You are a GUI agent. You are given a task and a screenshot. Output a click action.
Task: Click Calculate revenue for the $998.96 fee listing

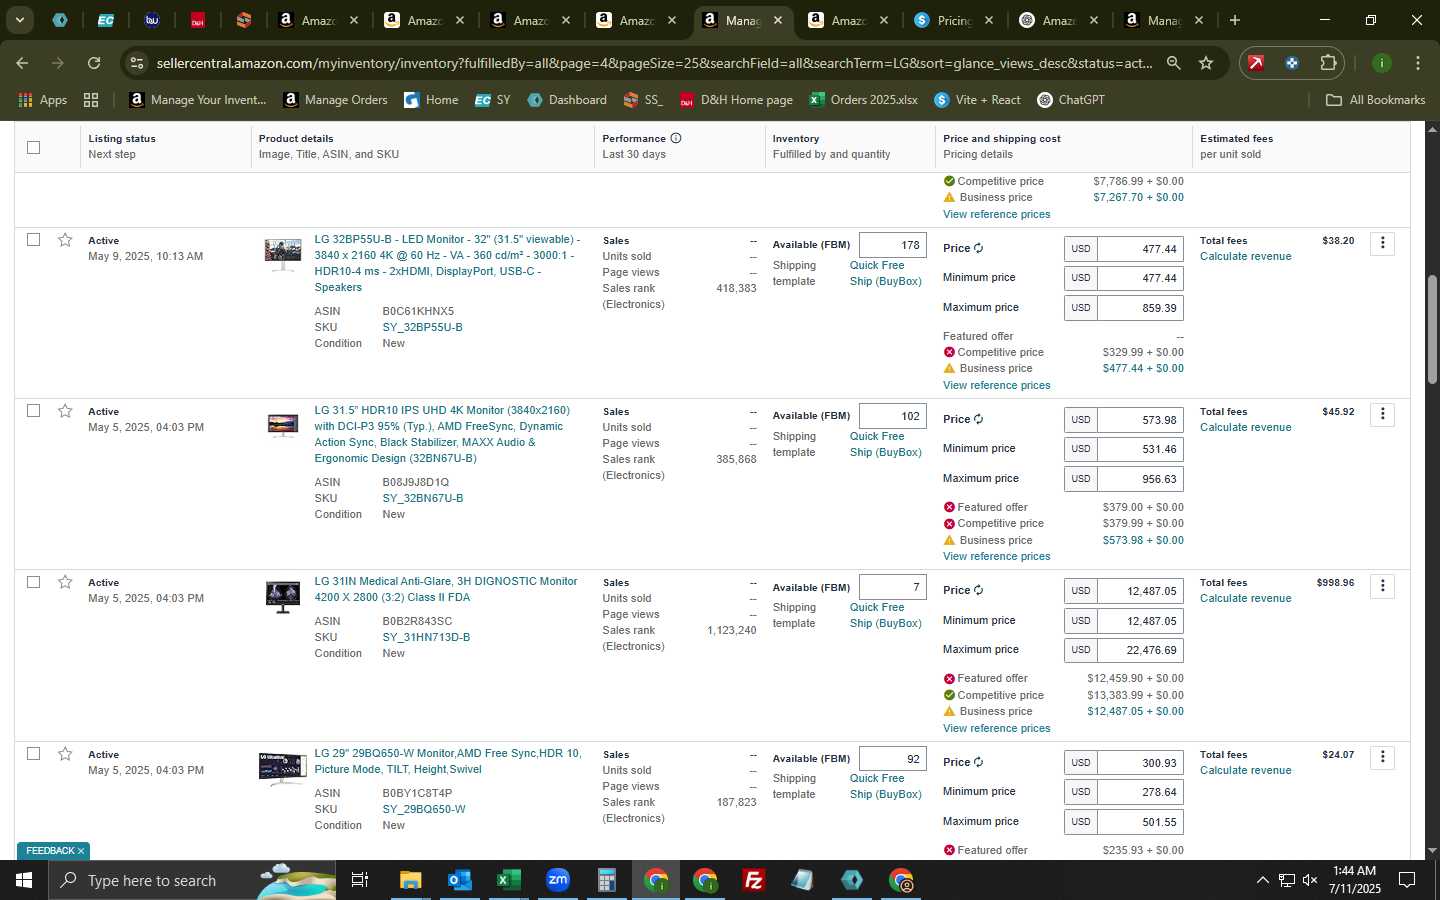pos(1245,598)
